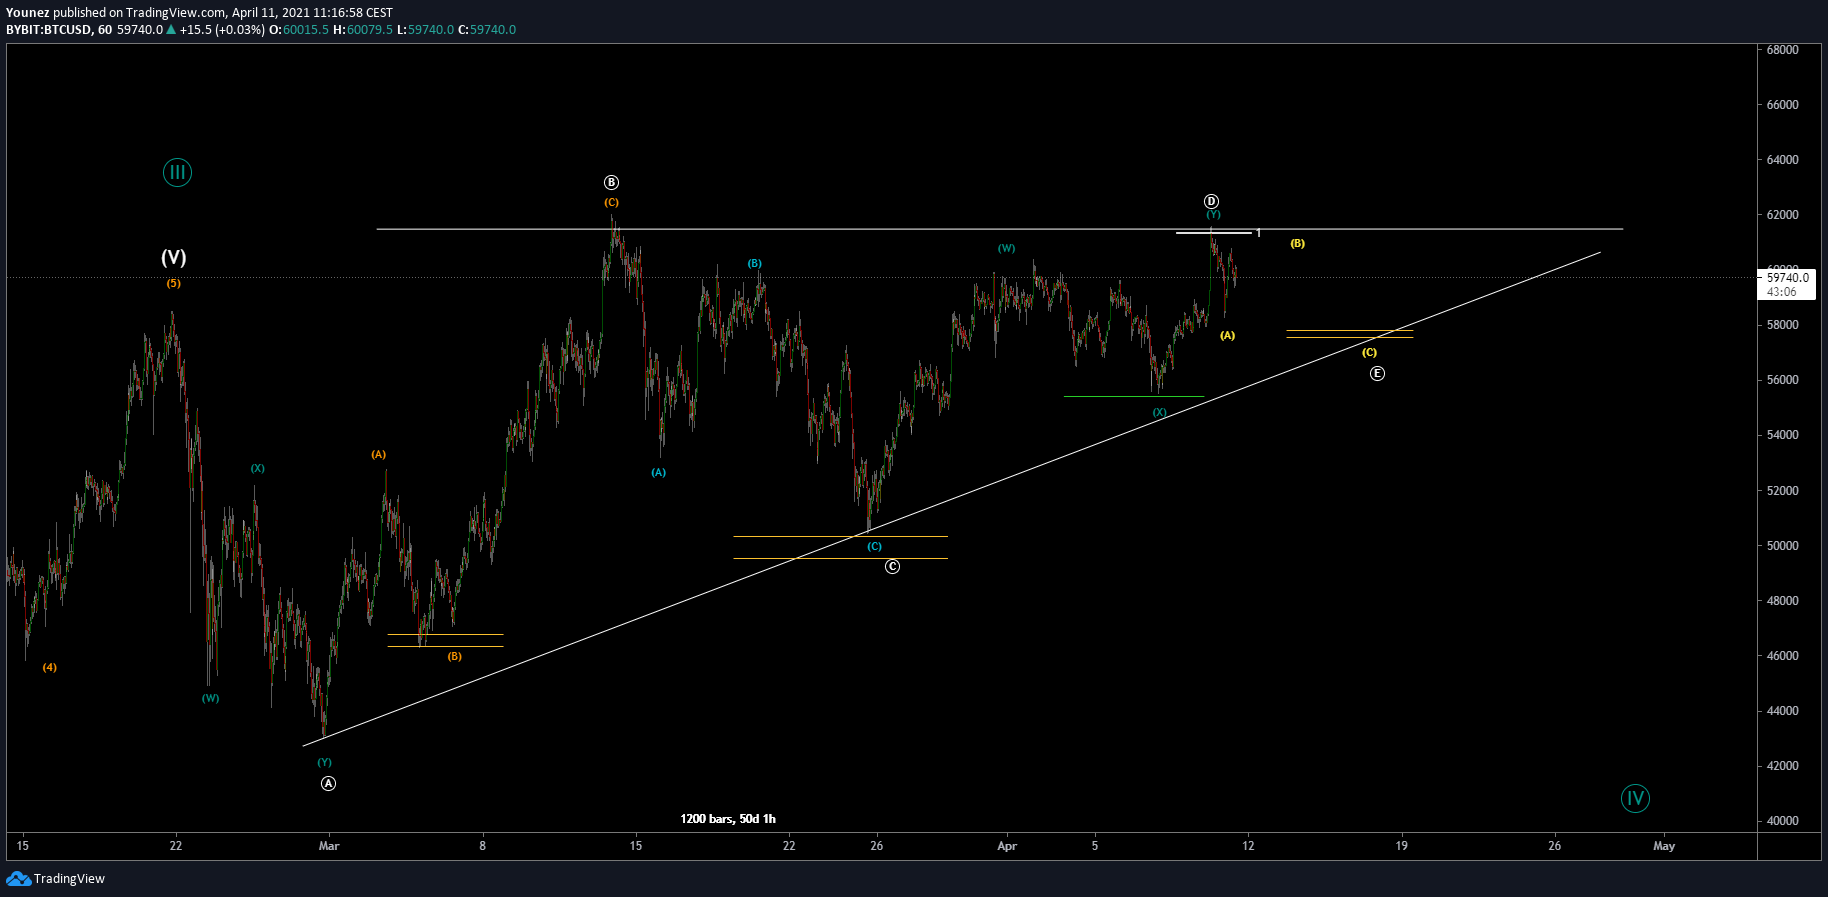The width and height of the screenshot is (1828, 897).
Task: Click the 40000 price axis label
Action: click(1782, 821)
